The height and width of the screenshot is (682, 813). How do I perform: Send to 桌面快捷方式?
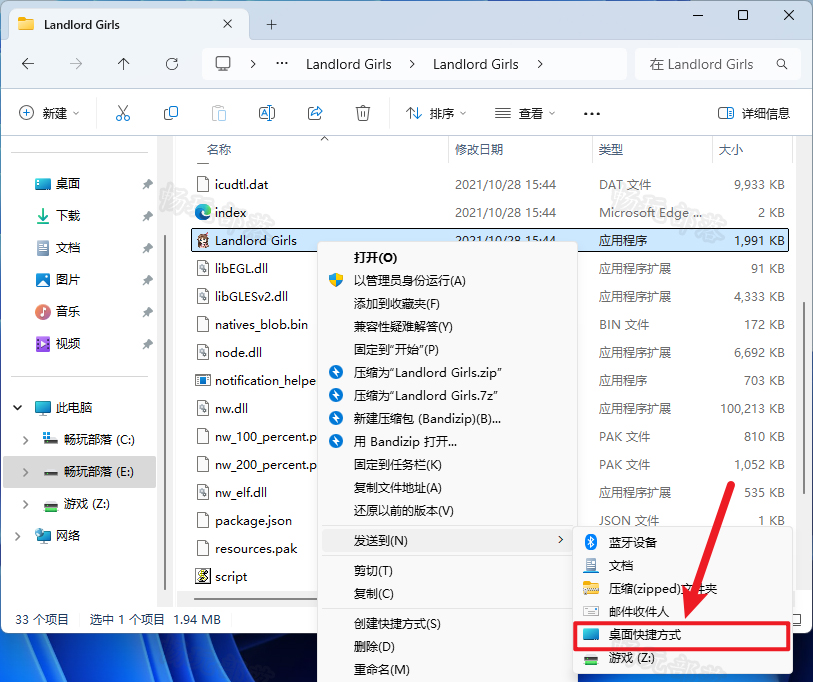[682, 635]
